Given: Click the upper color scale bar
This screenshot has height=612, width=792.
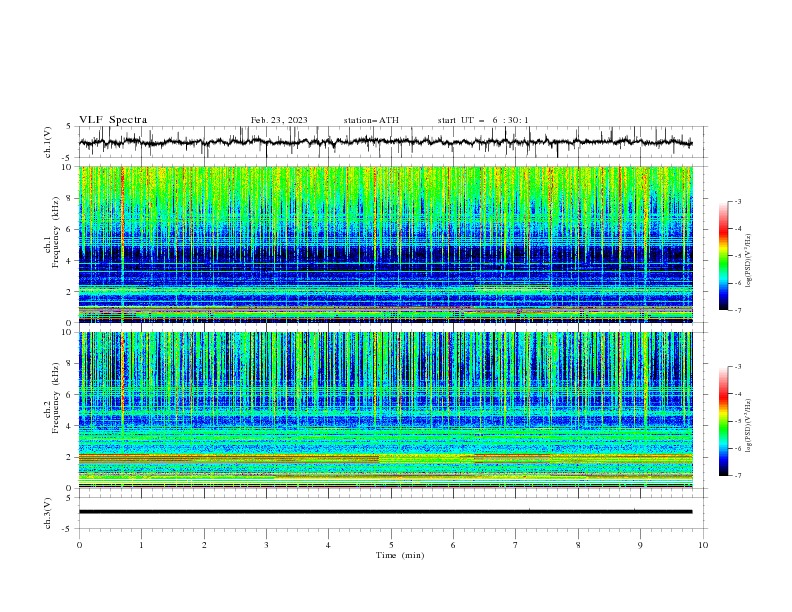Looking at the screenshot, I should click(x=723, y=256).
